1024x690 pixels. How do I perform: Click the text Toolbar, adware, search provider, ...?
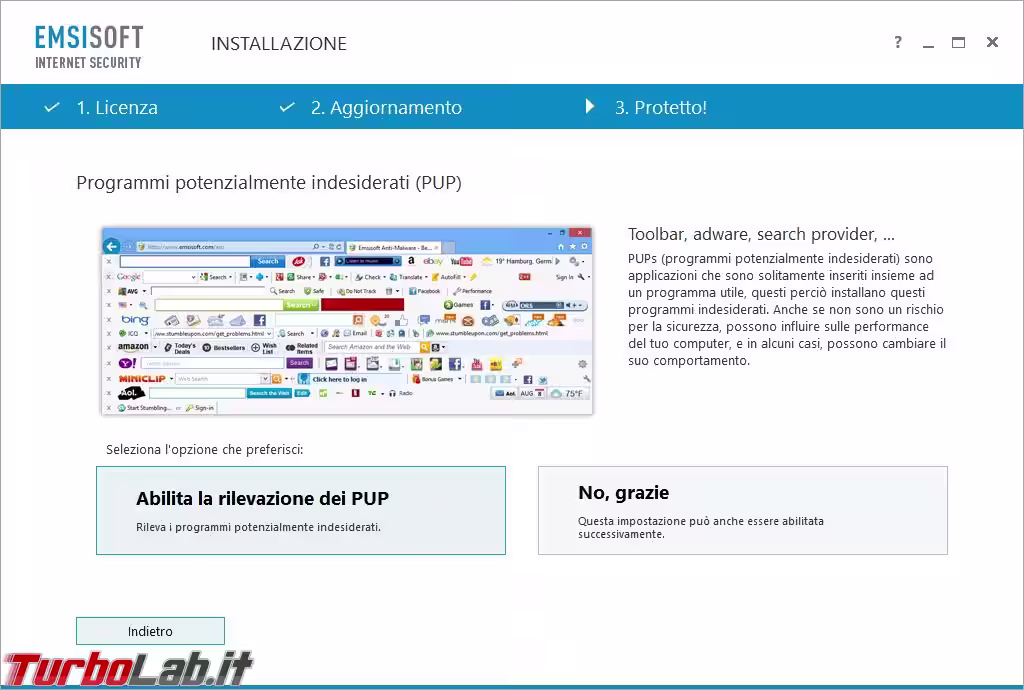[761, 234]
